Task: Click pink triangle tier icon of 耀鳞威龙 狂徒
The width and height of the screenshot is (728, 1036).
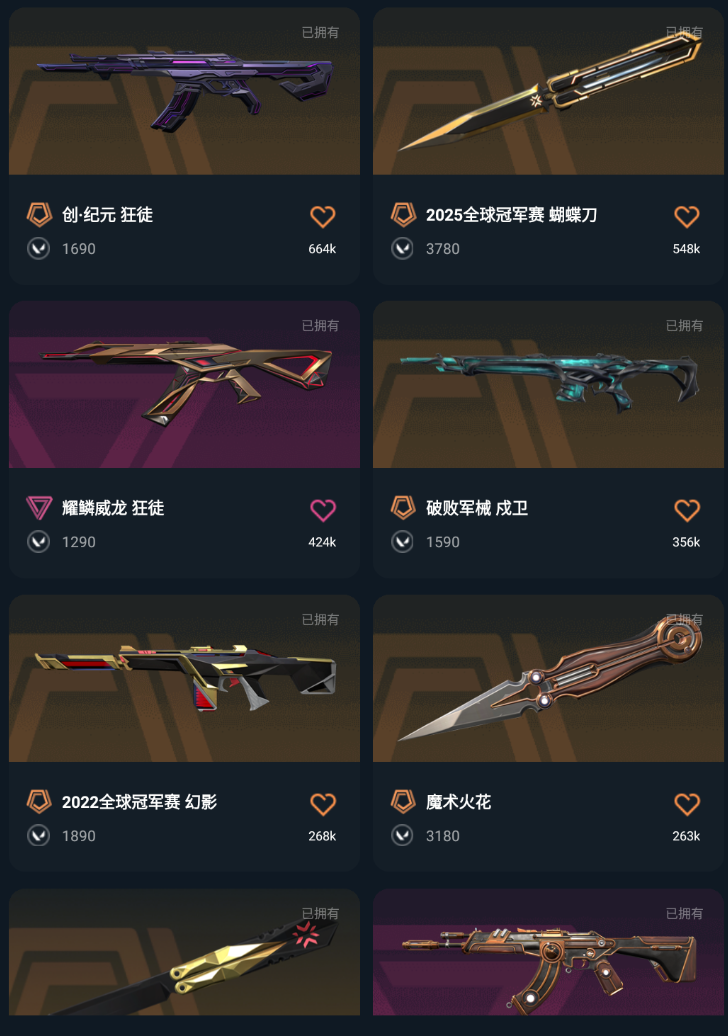Action: (39, 508)
